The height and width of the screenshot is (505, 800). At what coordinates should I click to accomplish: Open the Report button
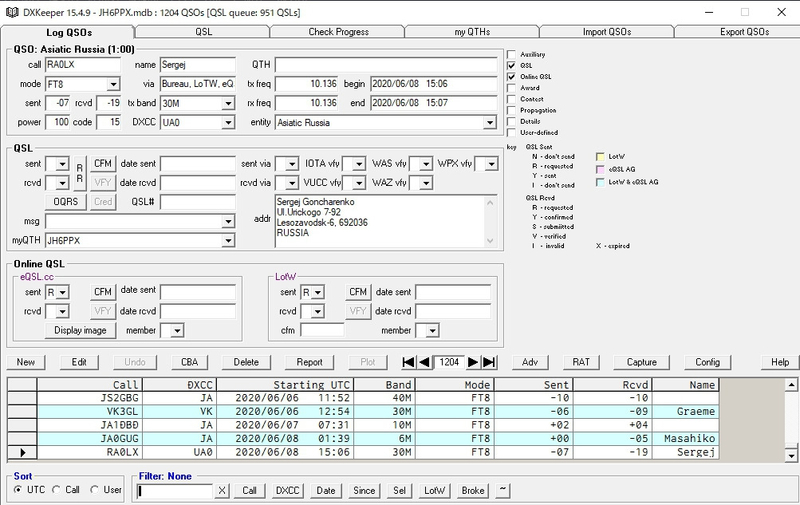[x=309, y=362]
